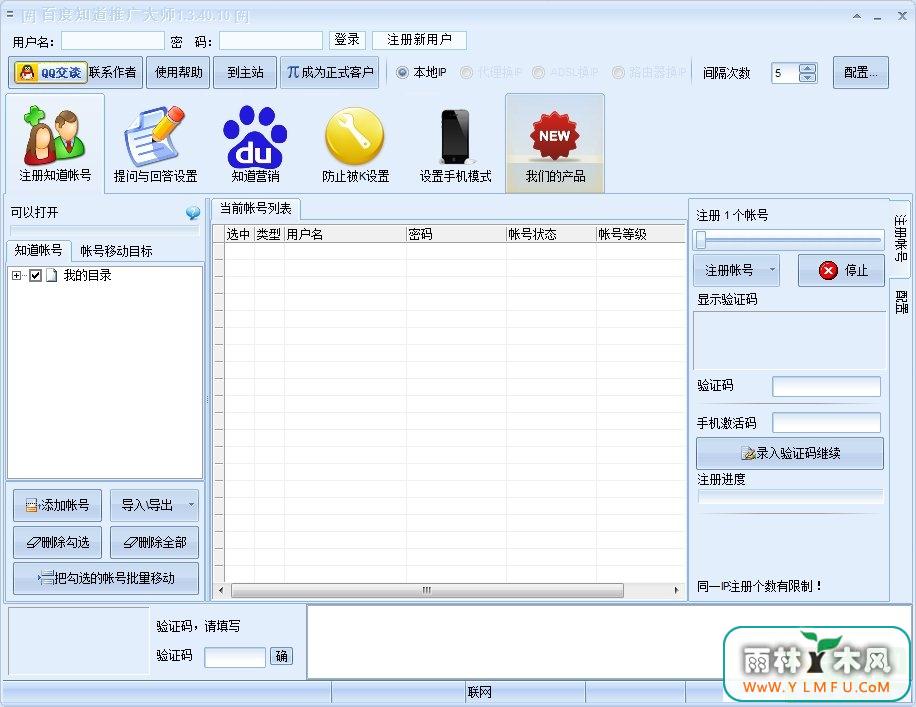Click the 联网 status bar entry

click(x=479, y=692)
